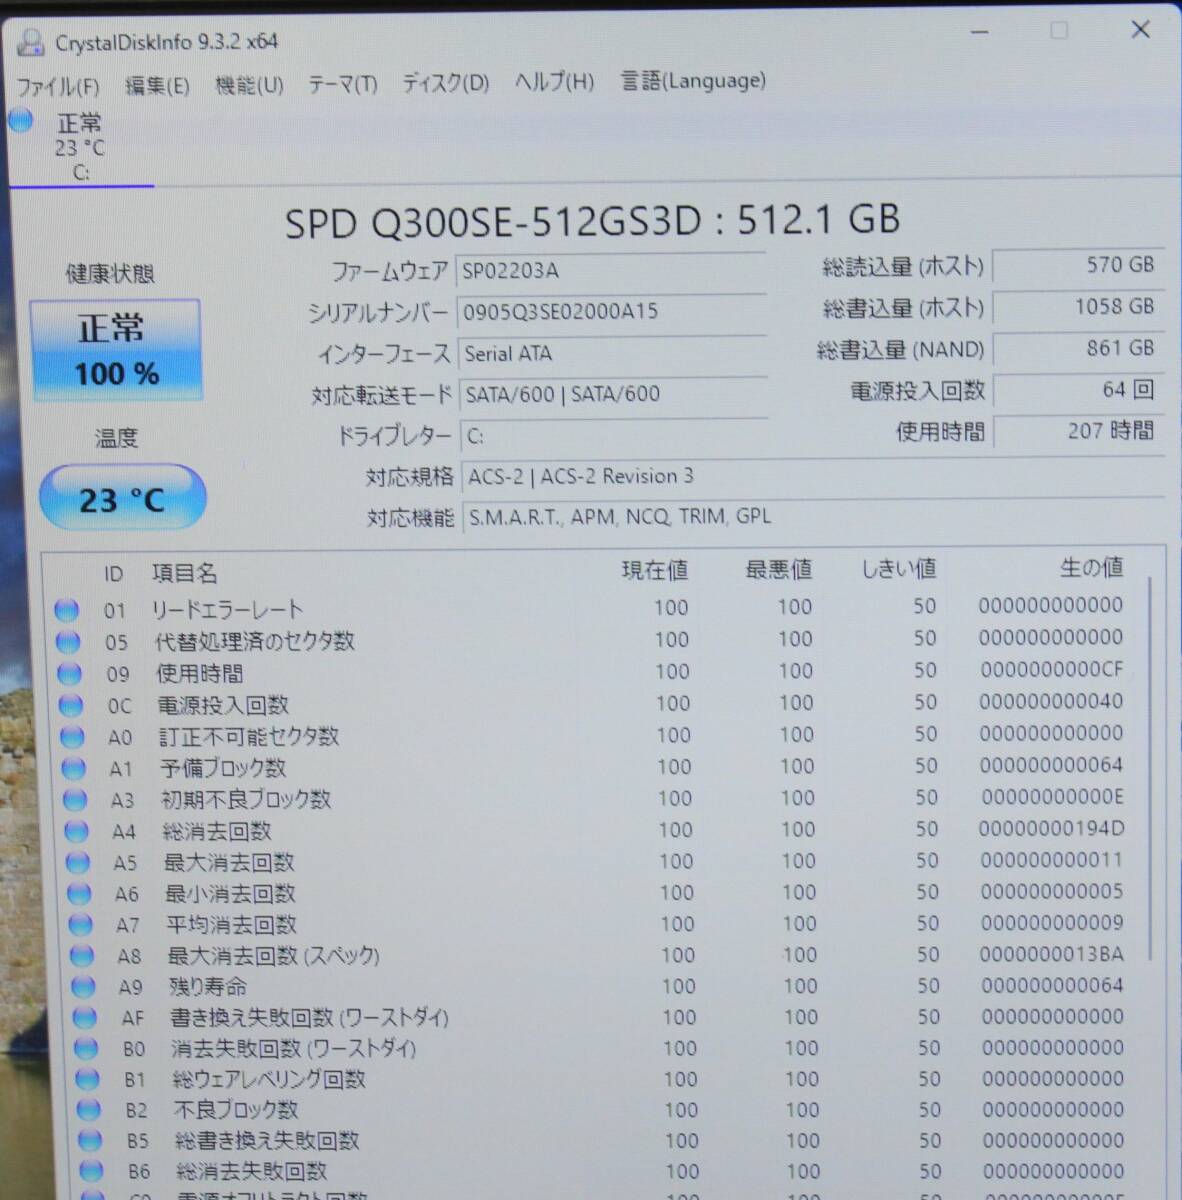Open the ファイル(F) menu
1182x1200 pixels.
[x=58, y=86]
